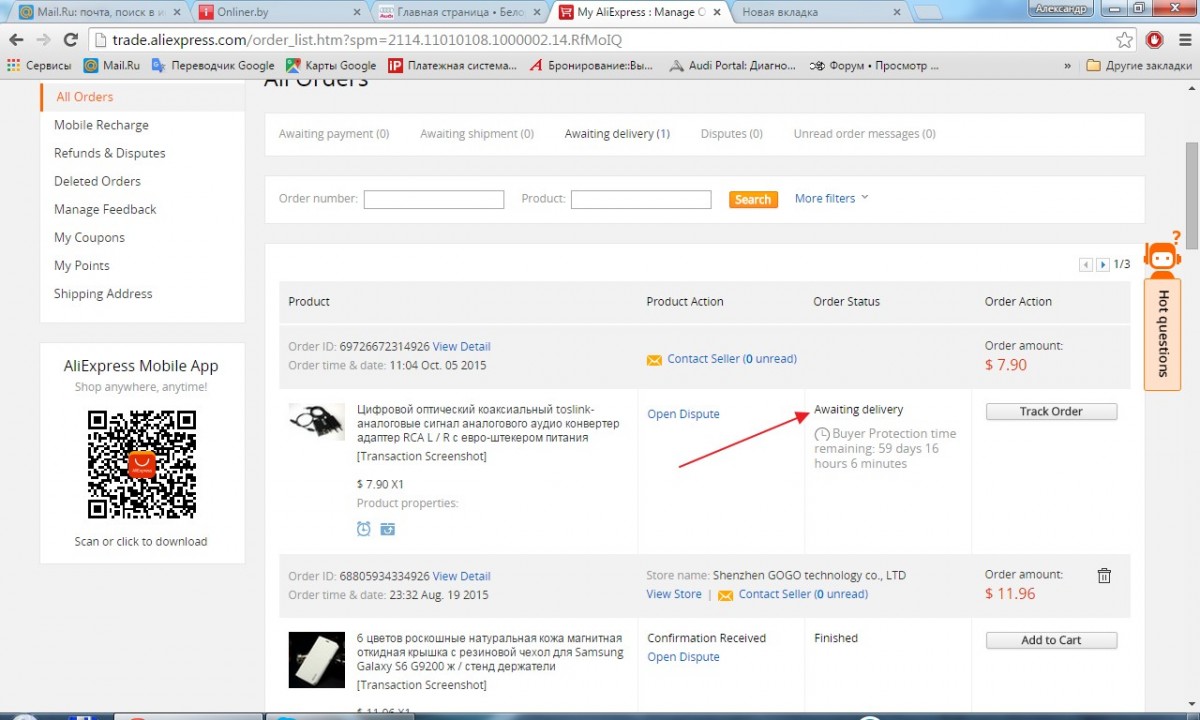Open the Сервисы apps bookmark

click(x=39, y=65)
